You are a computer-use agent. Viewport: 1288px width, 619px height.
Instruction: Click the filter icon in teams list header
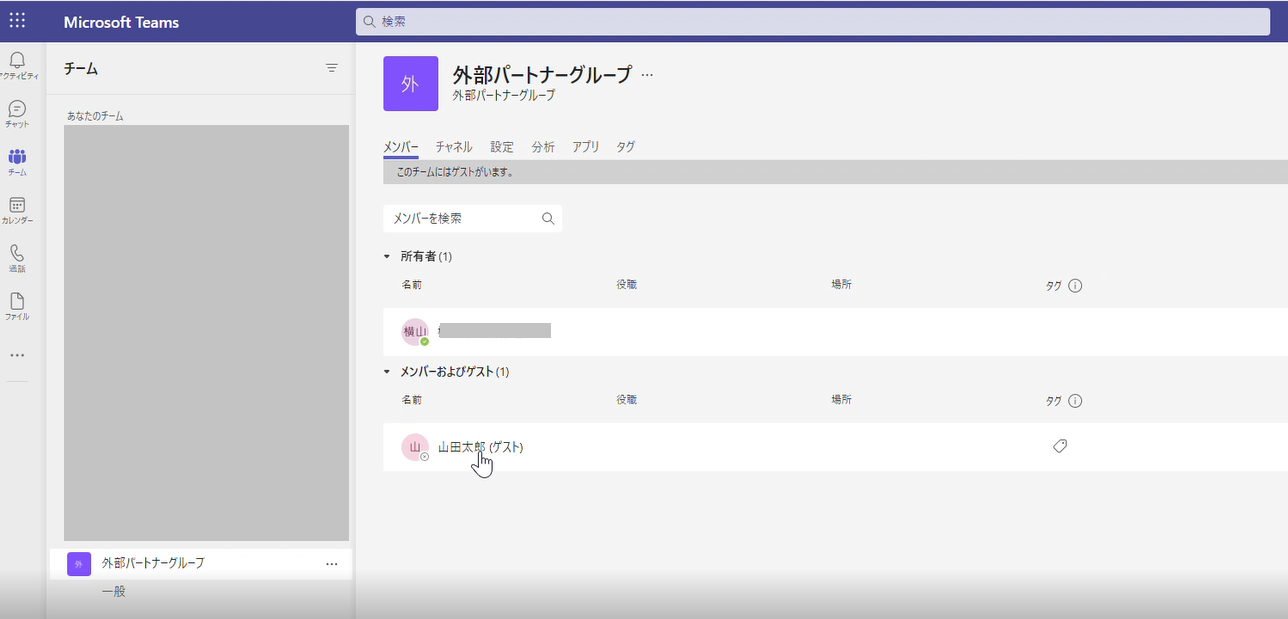tap(332, 68)
